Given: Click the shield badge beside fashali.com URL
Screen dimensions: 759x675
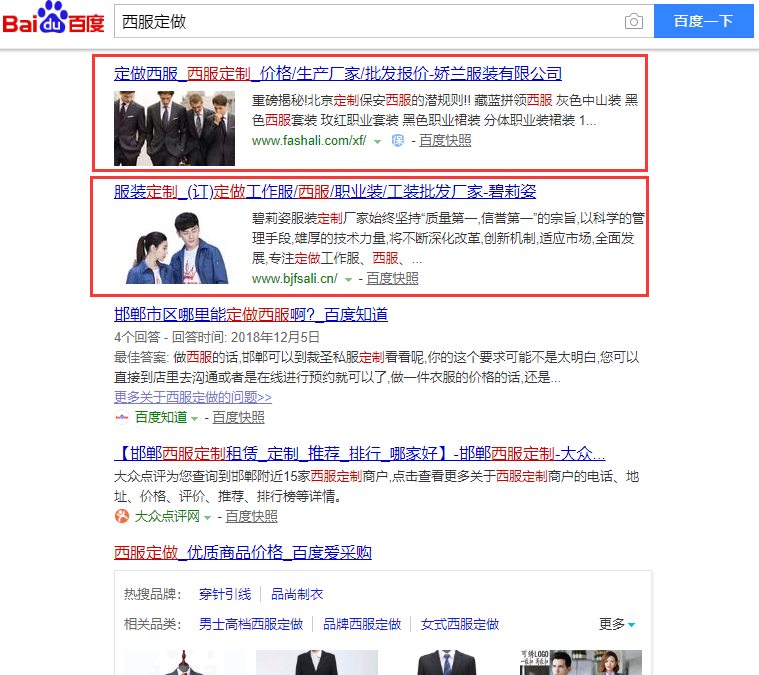Looking at the screenshot, I should [397, 141].
